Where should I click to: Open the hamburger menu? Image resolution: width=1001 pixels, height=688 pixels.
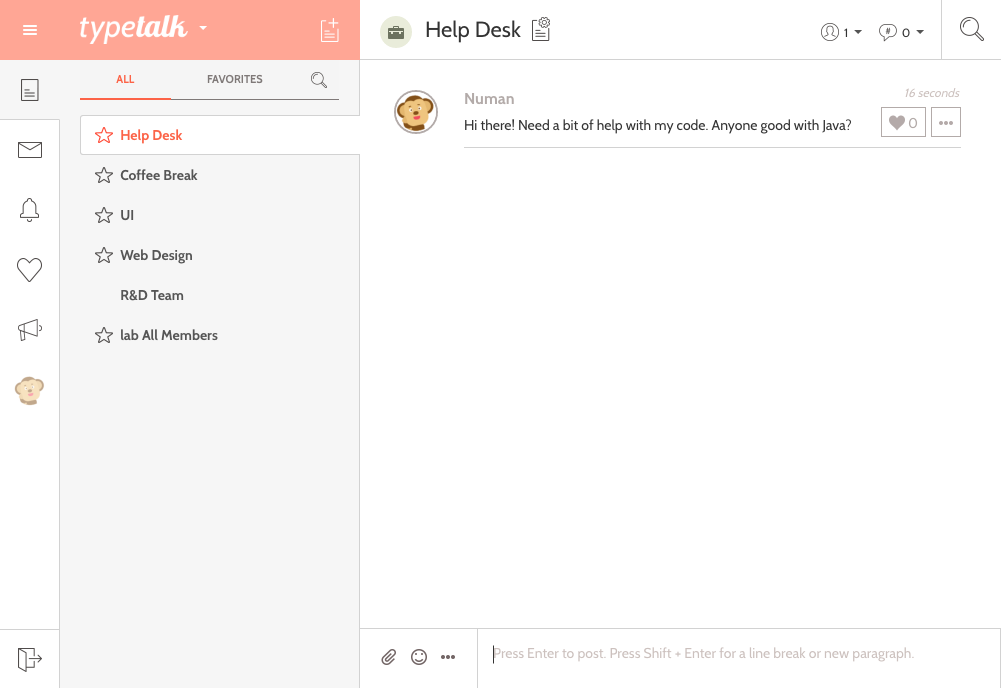tap(30, 30)
